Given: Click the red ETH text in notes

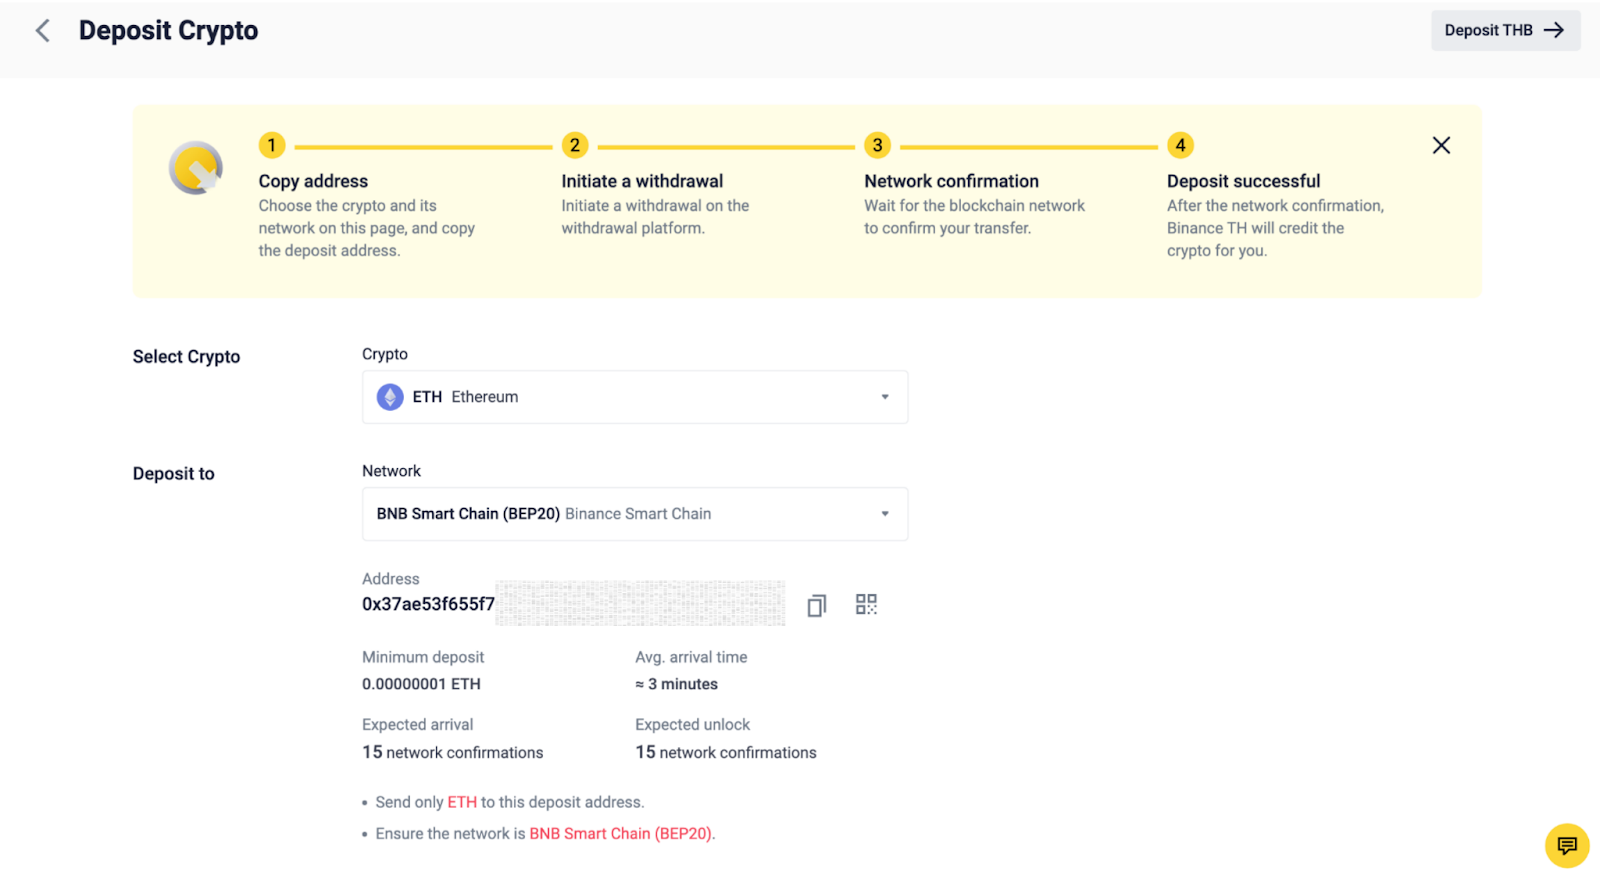Looking at the screenshot, I should (462, 802).
